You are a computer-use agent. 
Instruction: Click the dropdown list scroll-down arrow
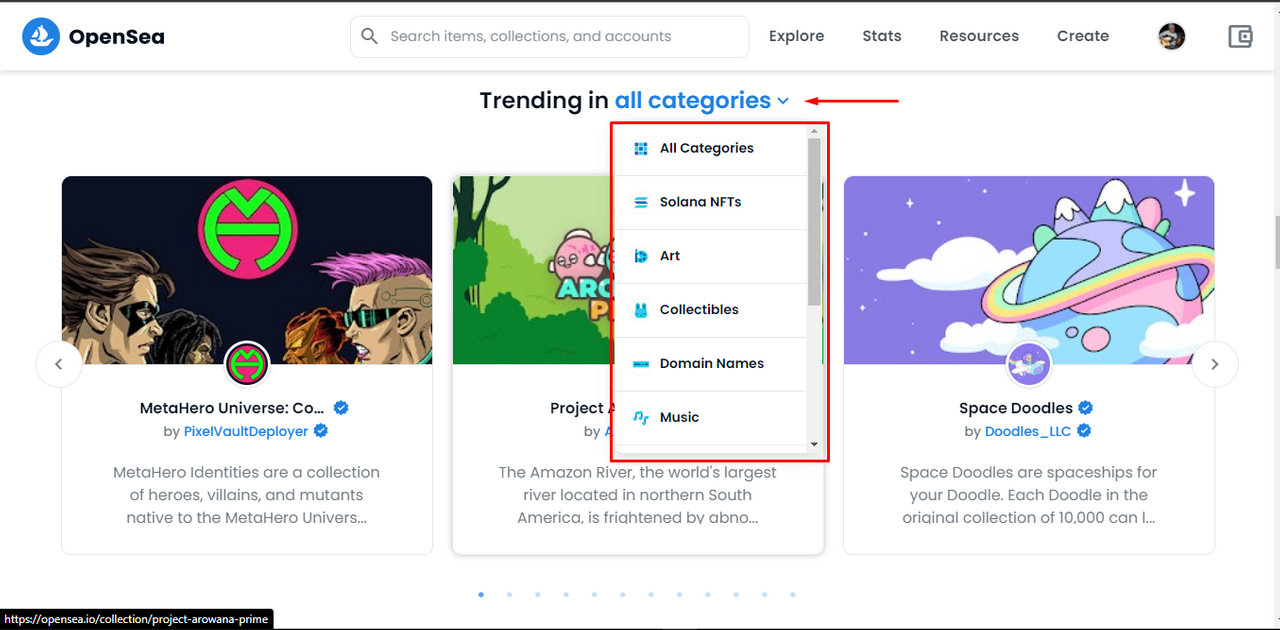814,444
